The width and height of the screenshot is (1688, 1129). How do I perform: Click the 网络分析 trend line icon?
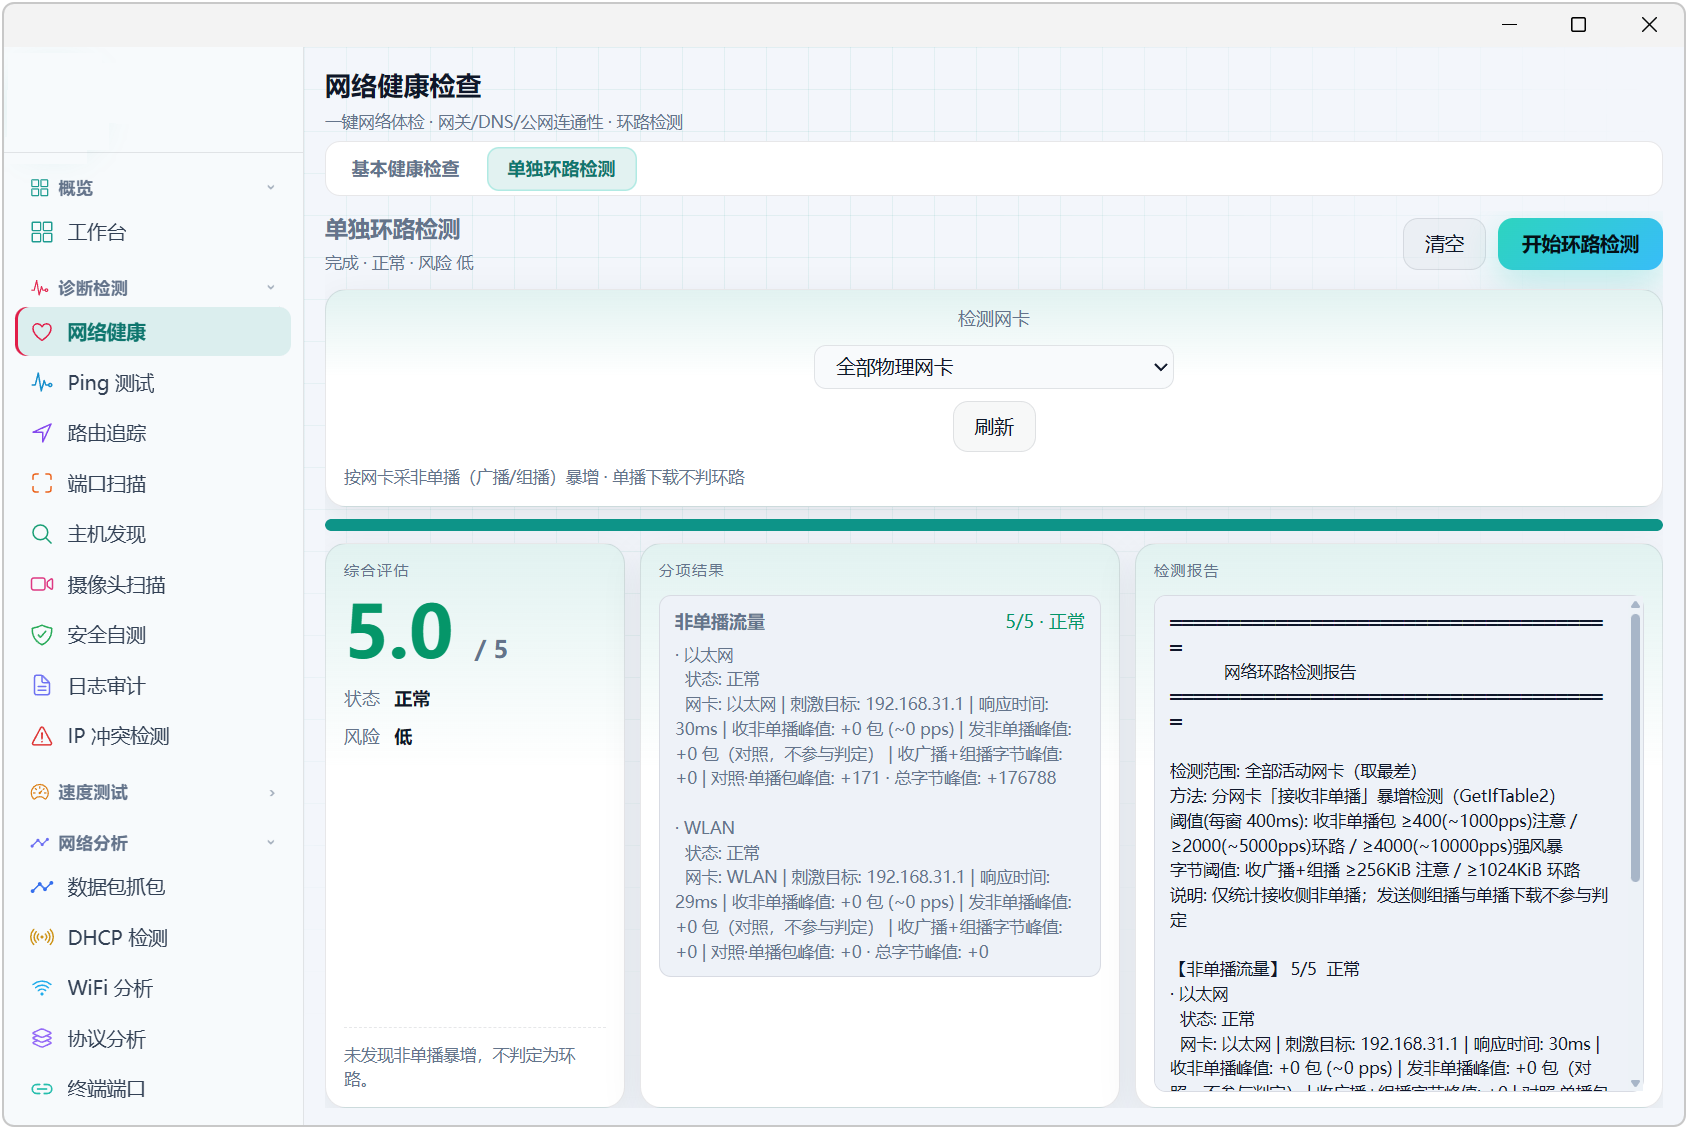[x=40, y=843]
